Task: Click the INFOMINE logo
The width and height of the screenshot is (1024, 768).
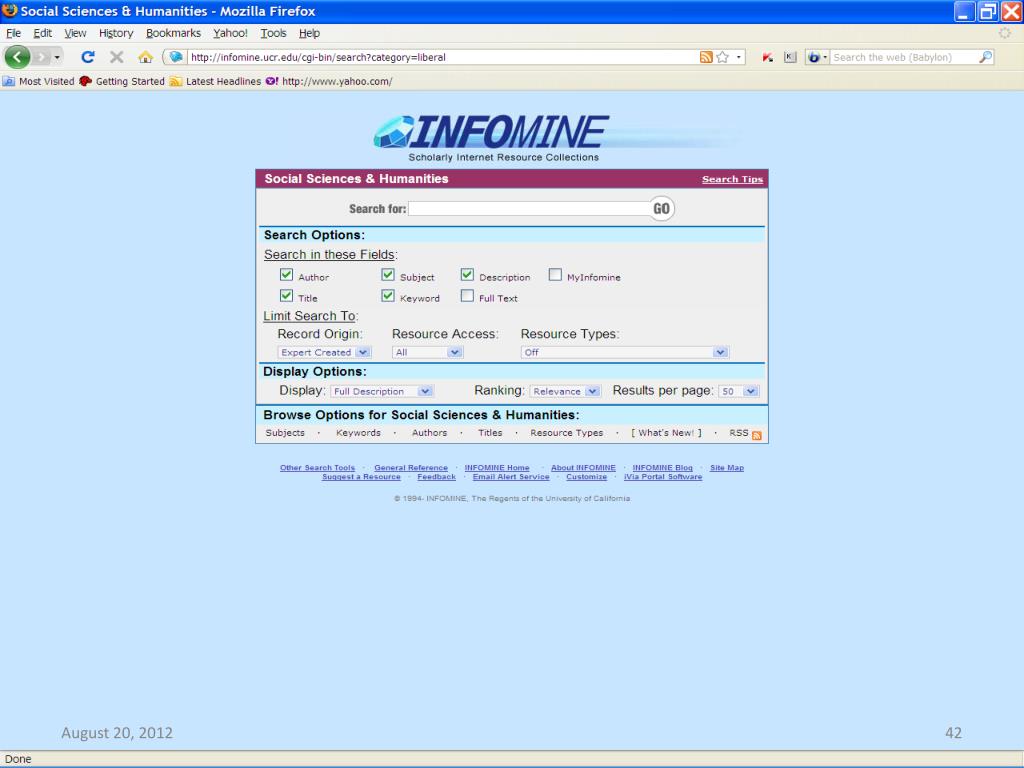Action: (x=492, y=132)
